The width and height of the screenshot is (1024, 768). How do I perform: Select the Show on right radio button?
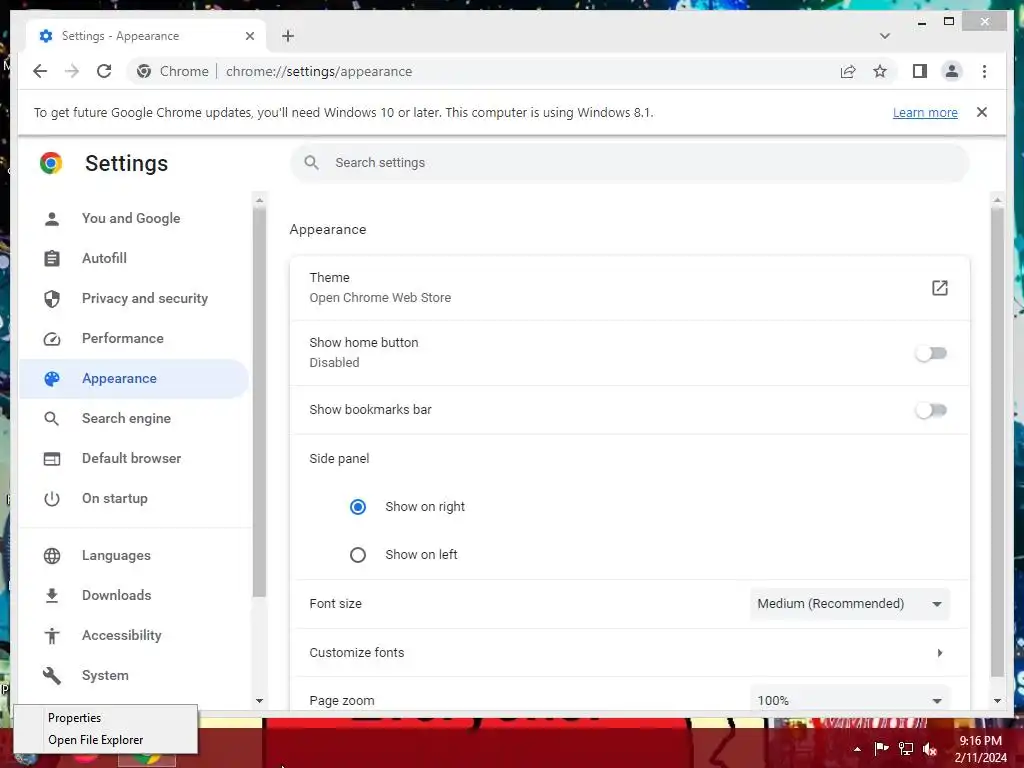click(x=358, y=507)
